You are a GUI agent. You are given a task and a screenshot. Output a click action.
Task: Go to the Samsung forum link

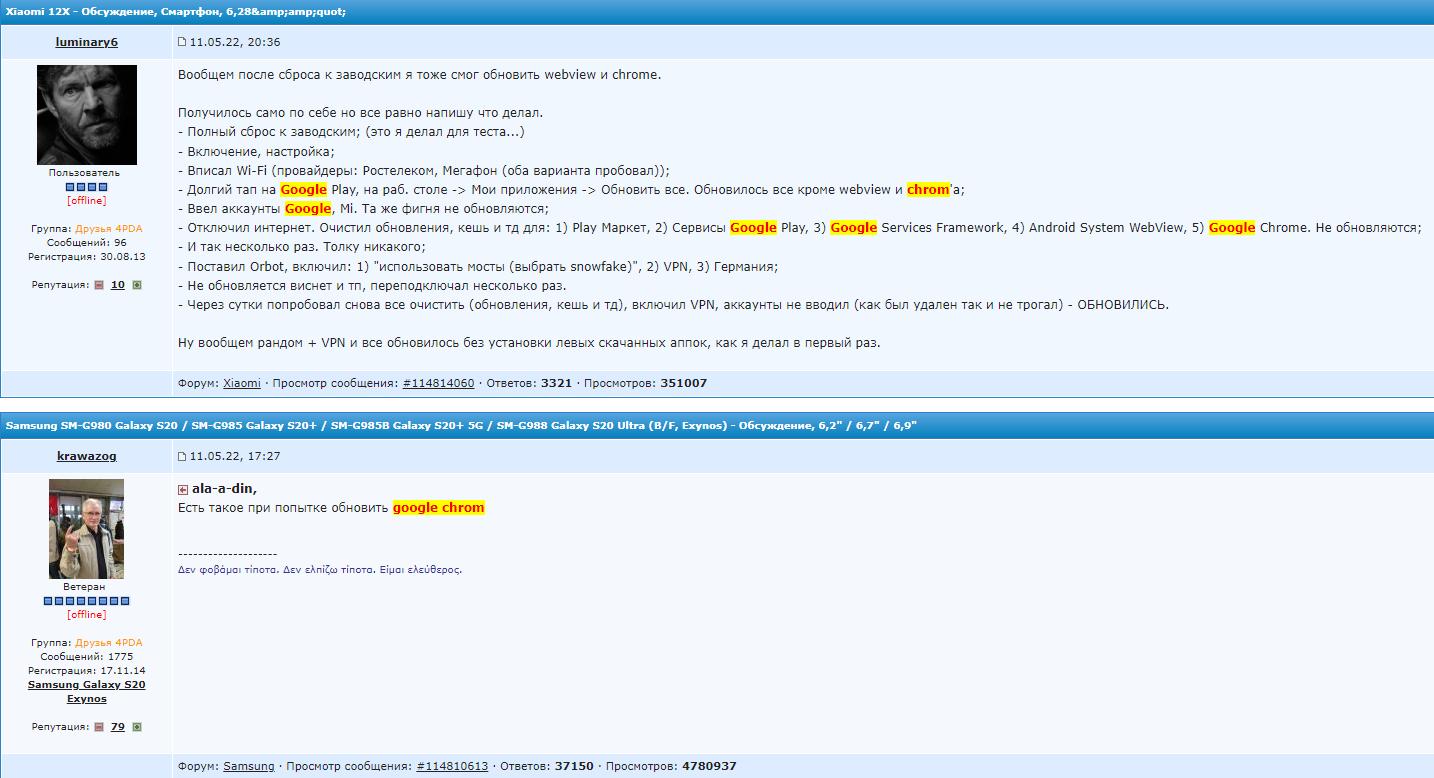click(x=249, y=766)
